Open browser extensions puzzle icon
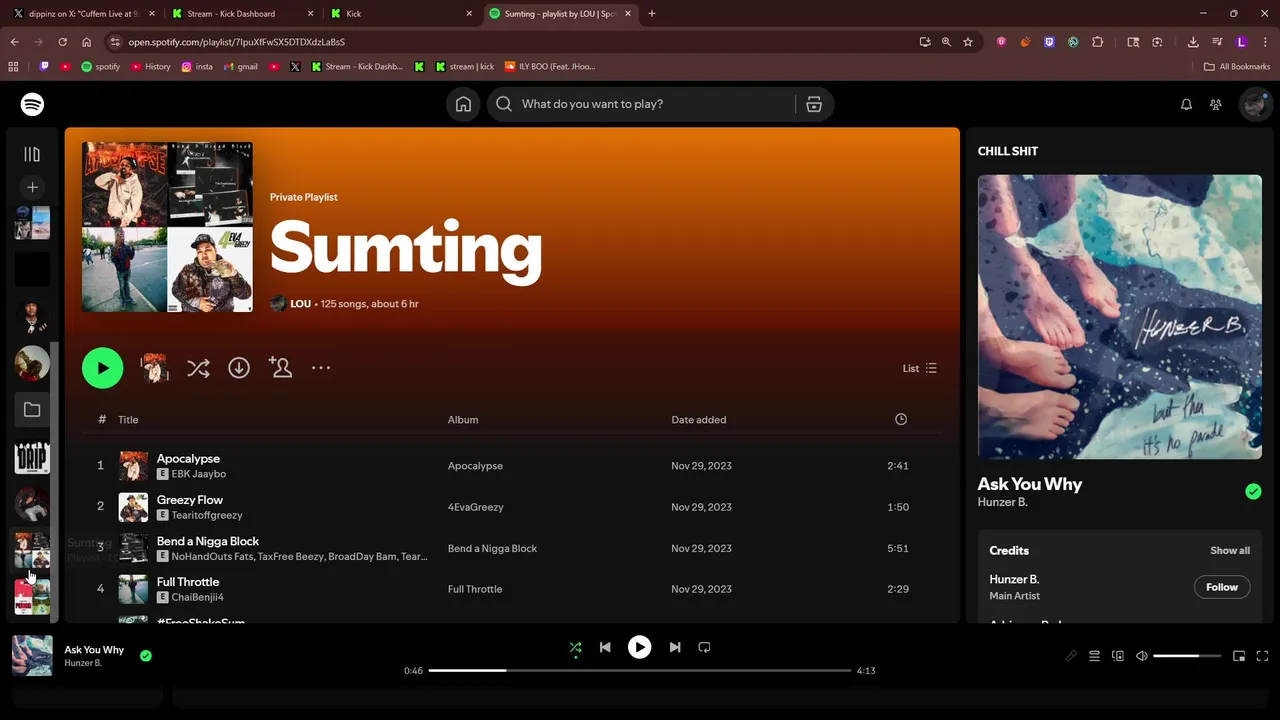 pos(1097,42)
